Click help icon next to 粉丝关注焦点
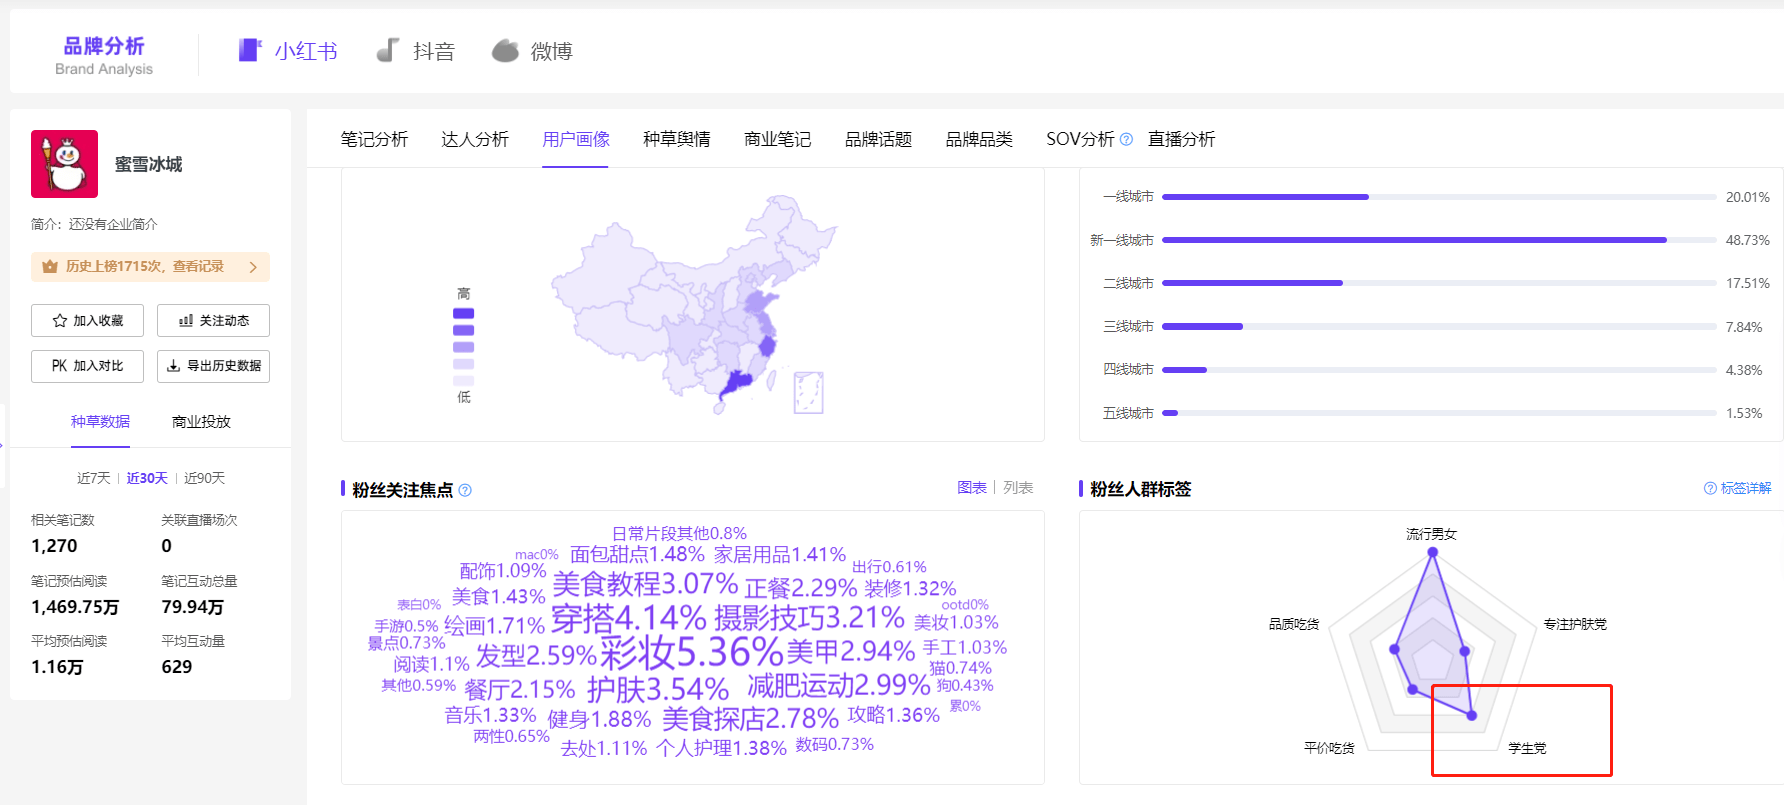Image resolution: width=1784 pixels, height=805 pixels. point(465,490)
